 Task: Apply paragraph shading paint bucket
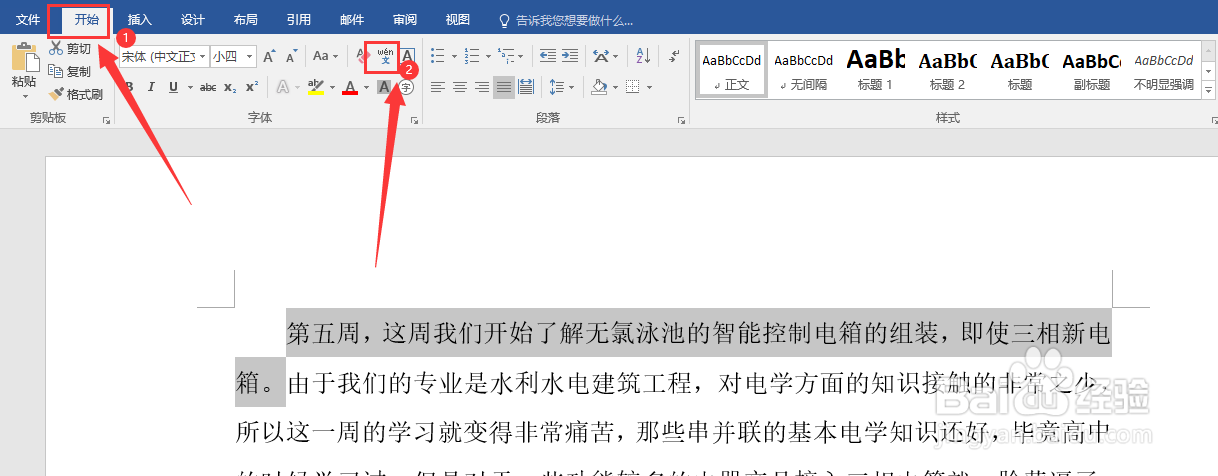(598, 87)
